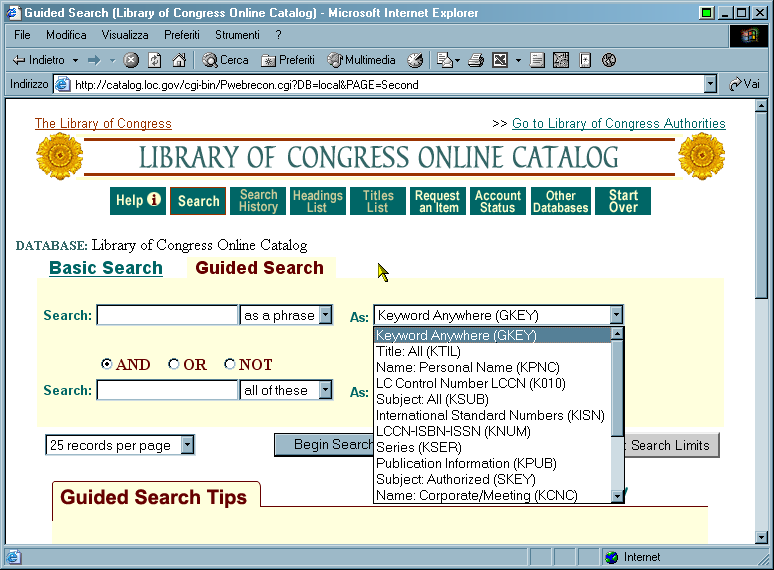The height and width of the screenshot is (570, 774).
Task: Click the Begin Search button
Action: click(324, 445)
